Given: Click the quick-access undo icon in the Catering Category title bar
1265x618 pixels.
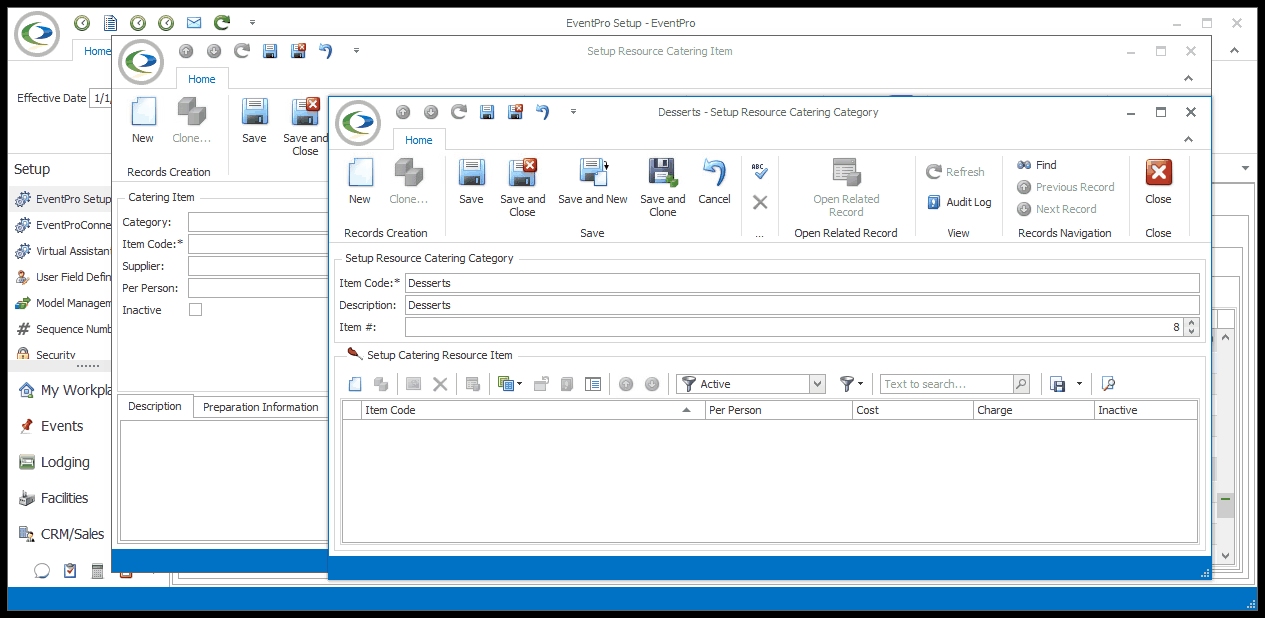Looking at the screenshot, I should pyautogui.click(x=543, y=112).
